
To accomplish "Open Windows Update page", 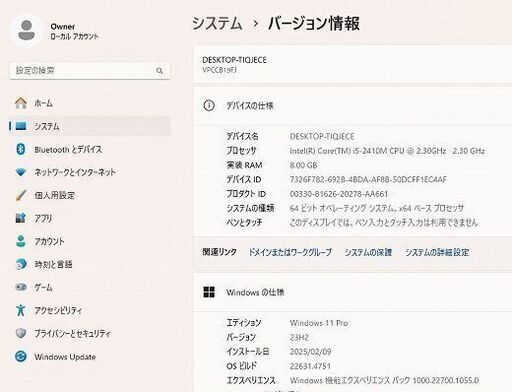I will (x=90, y=356).
